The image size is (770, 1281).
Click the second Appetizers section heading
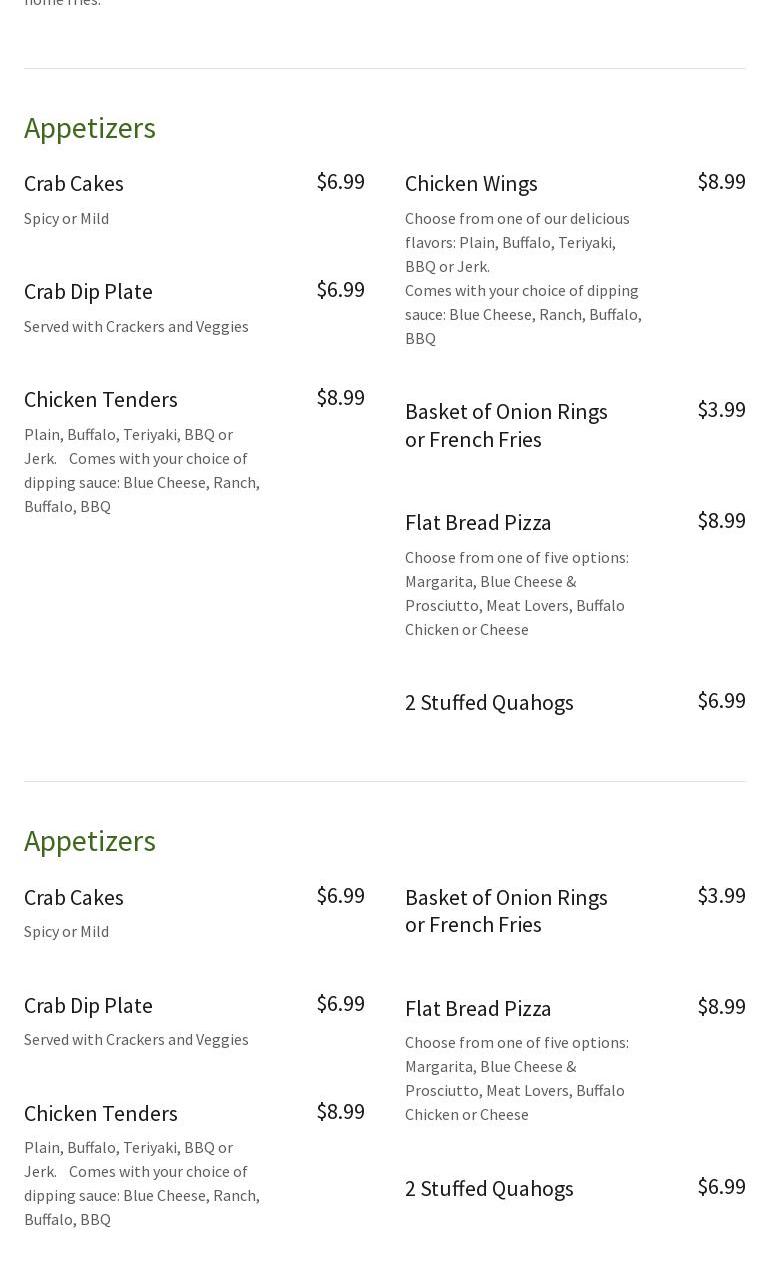tap(90, 841)
